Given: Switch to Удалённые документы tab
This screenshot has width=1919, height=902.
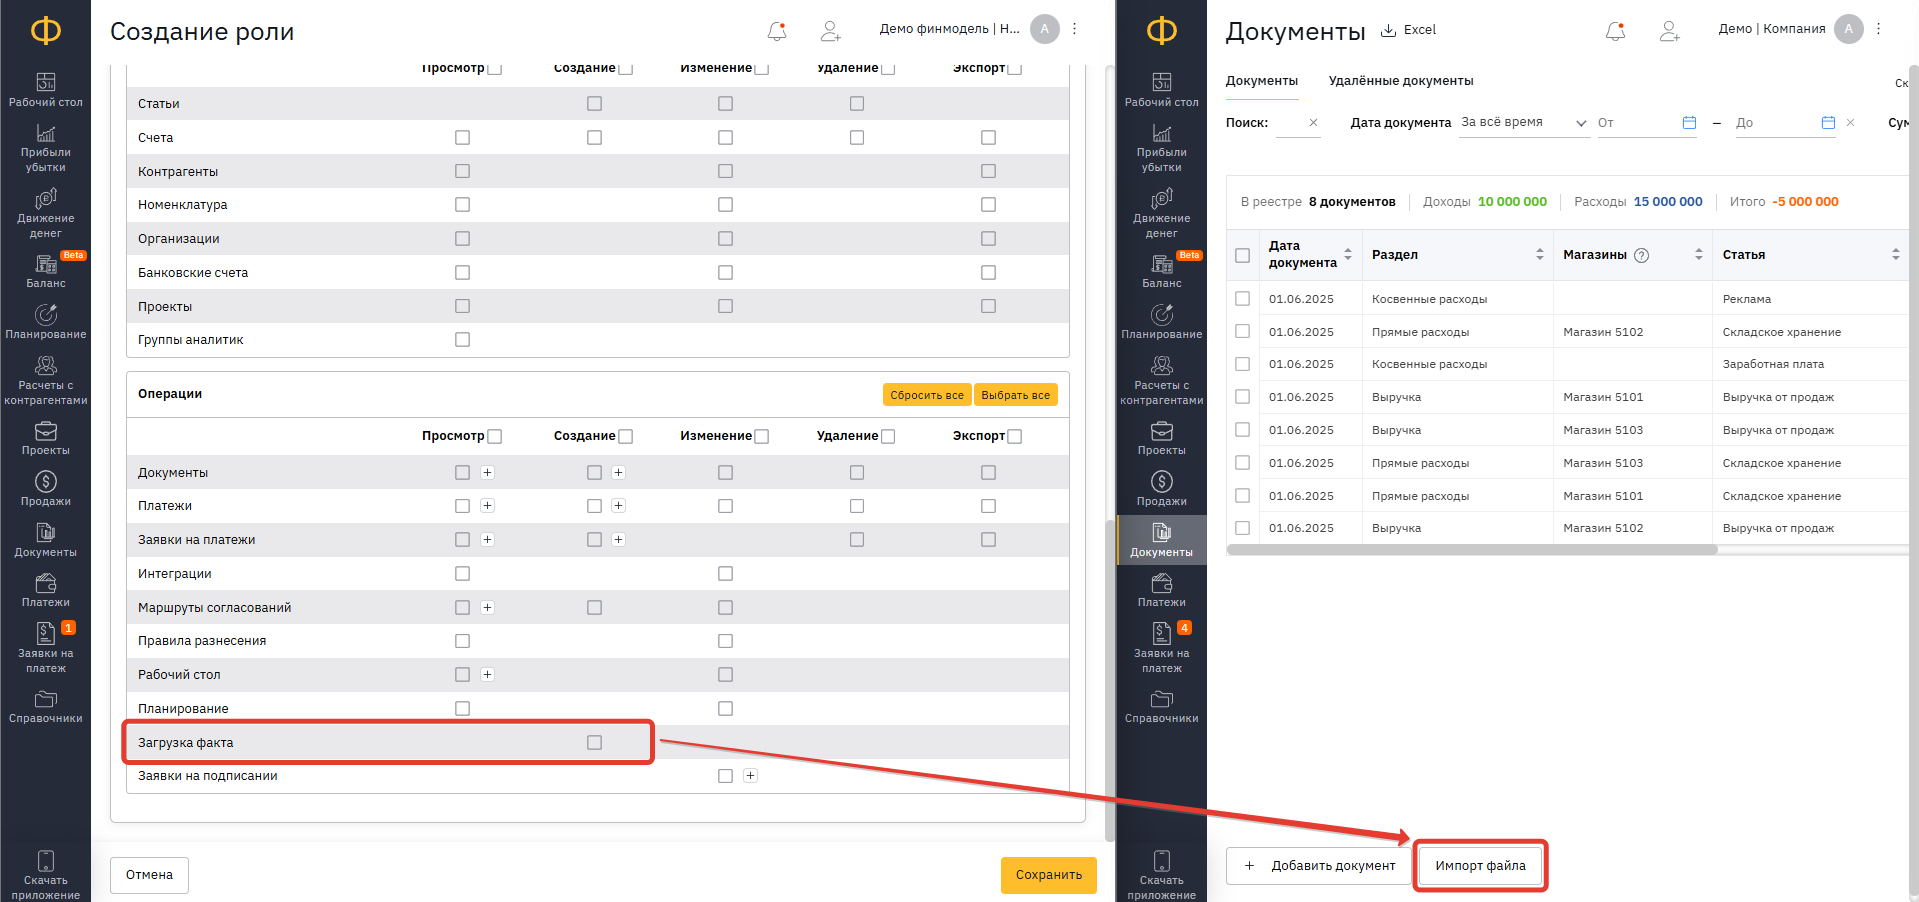Looking at the screenshot, I should [x=1400, y=81].
